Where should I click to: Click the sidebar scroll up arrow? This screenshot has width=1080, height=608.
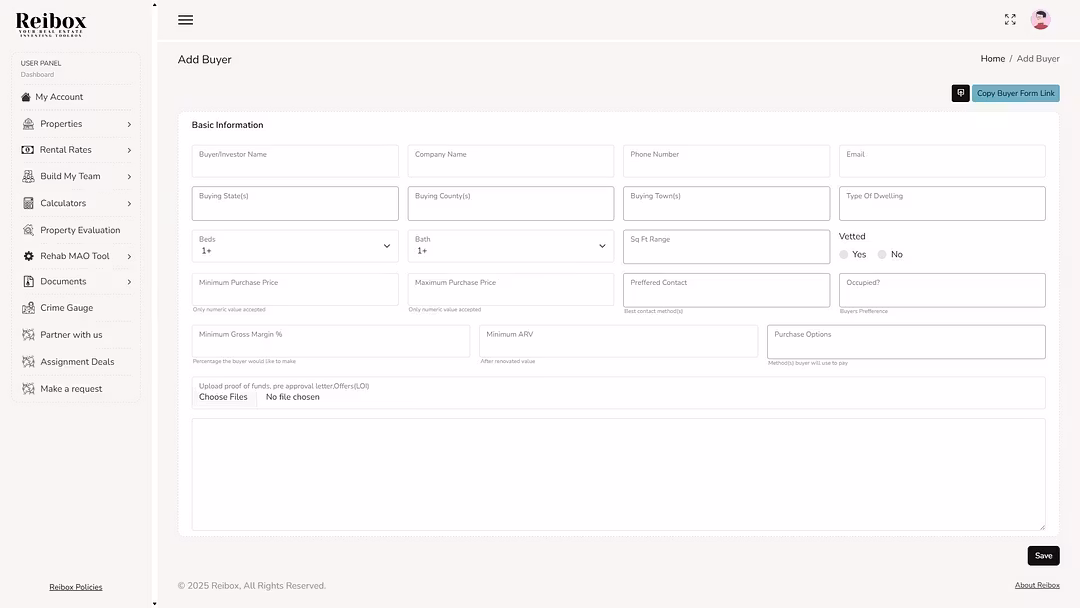[154, 4]
